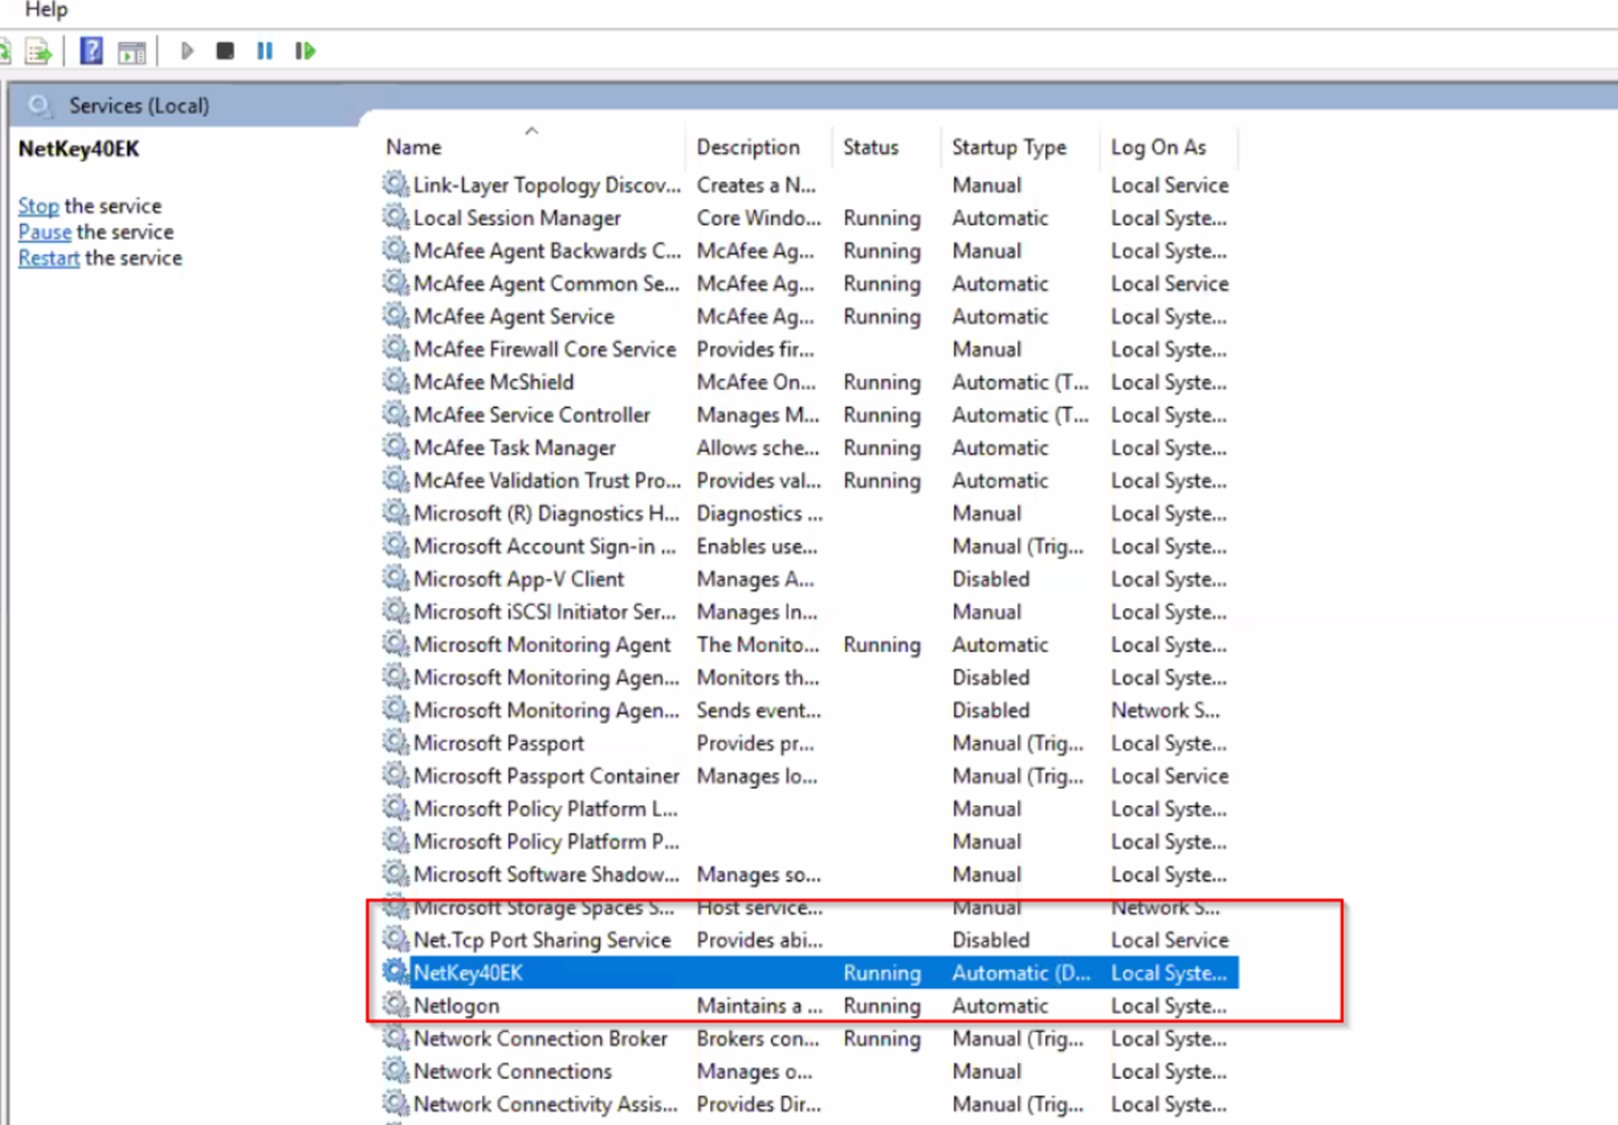The height and width of the screenshot is (1125, 1618).
Task: Click the Pause the service link
Action: click(44, 232)
